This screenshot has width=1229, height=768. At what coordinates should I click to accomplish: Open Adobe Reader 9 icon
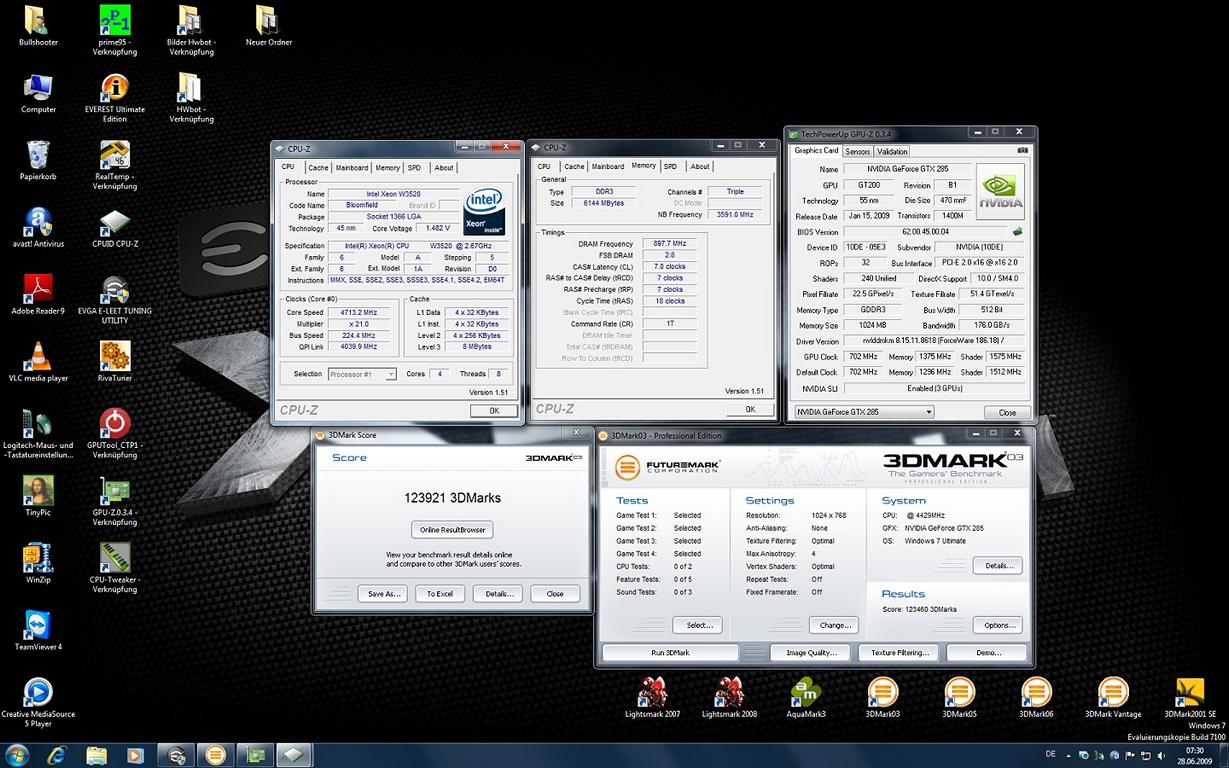point(38,288)
